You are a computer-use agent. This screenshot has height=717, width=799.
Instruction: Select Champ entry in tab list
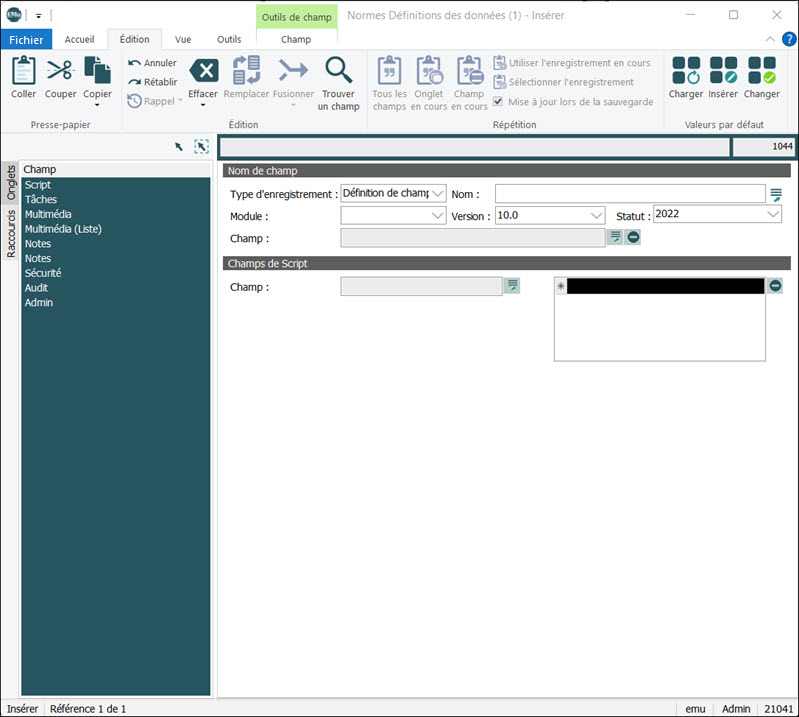tap(115, 169)
